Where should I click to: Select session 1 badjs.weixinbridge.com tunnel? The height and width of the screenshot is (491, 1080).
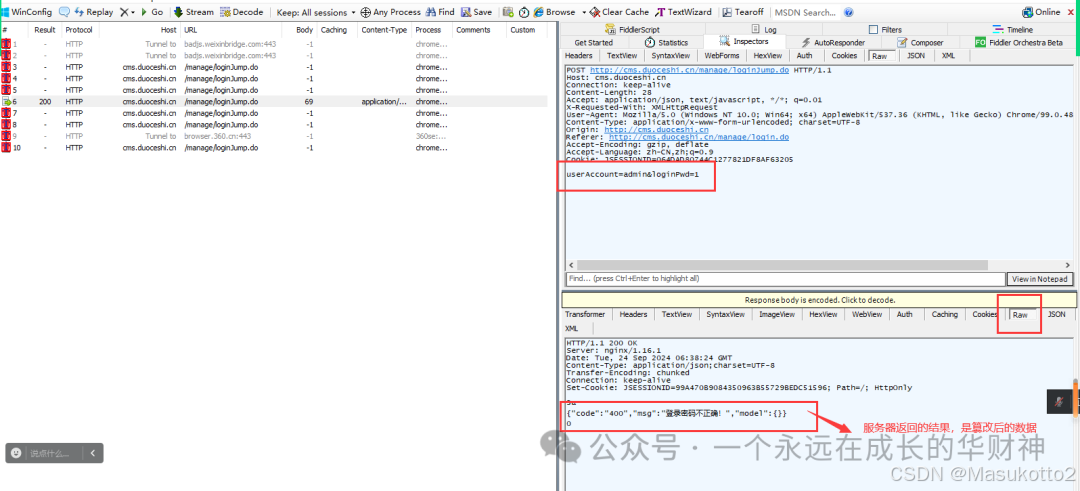pos(274,44)
